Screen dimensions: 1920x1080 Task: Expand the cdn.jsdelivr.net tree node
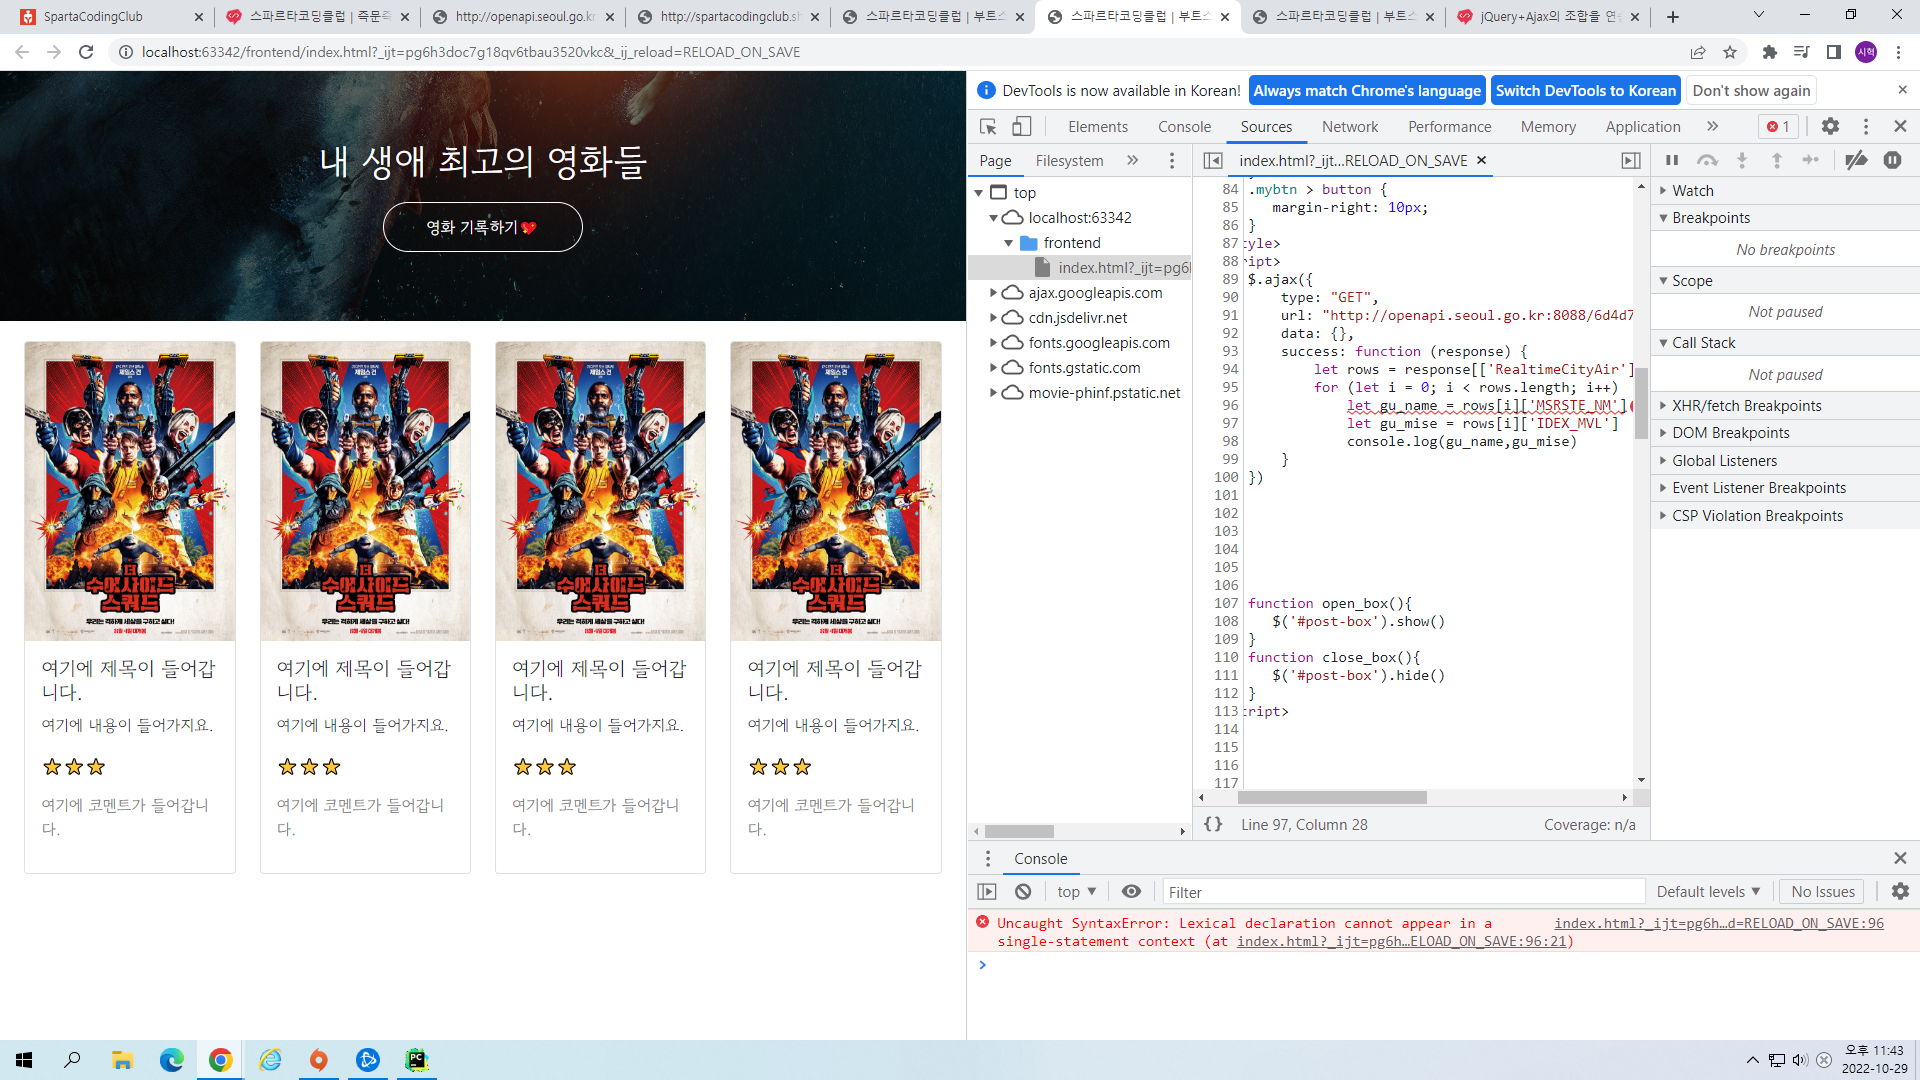pos(994,317)
